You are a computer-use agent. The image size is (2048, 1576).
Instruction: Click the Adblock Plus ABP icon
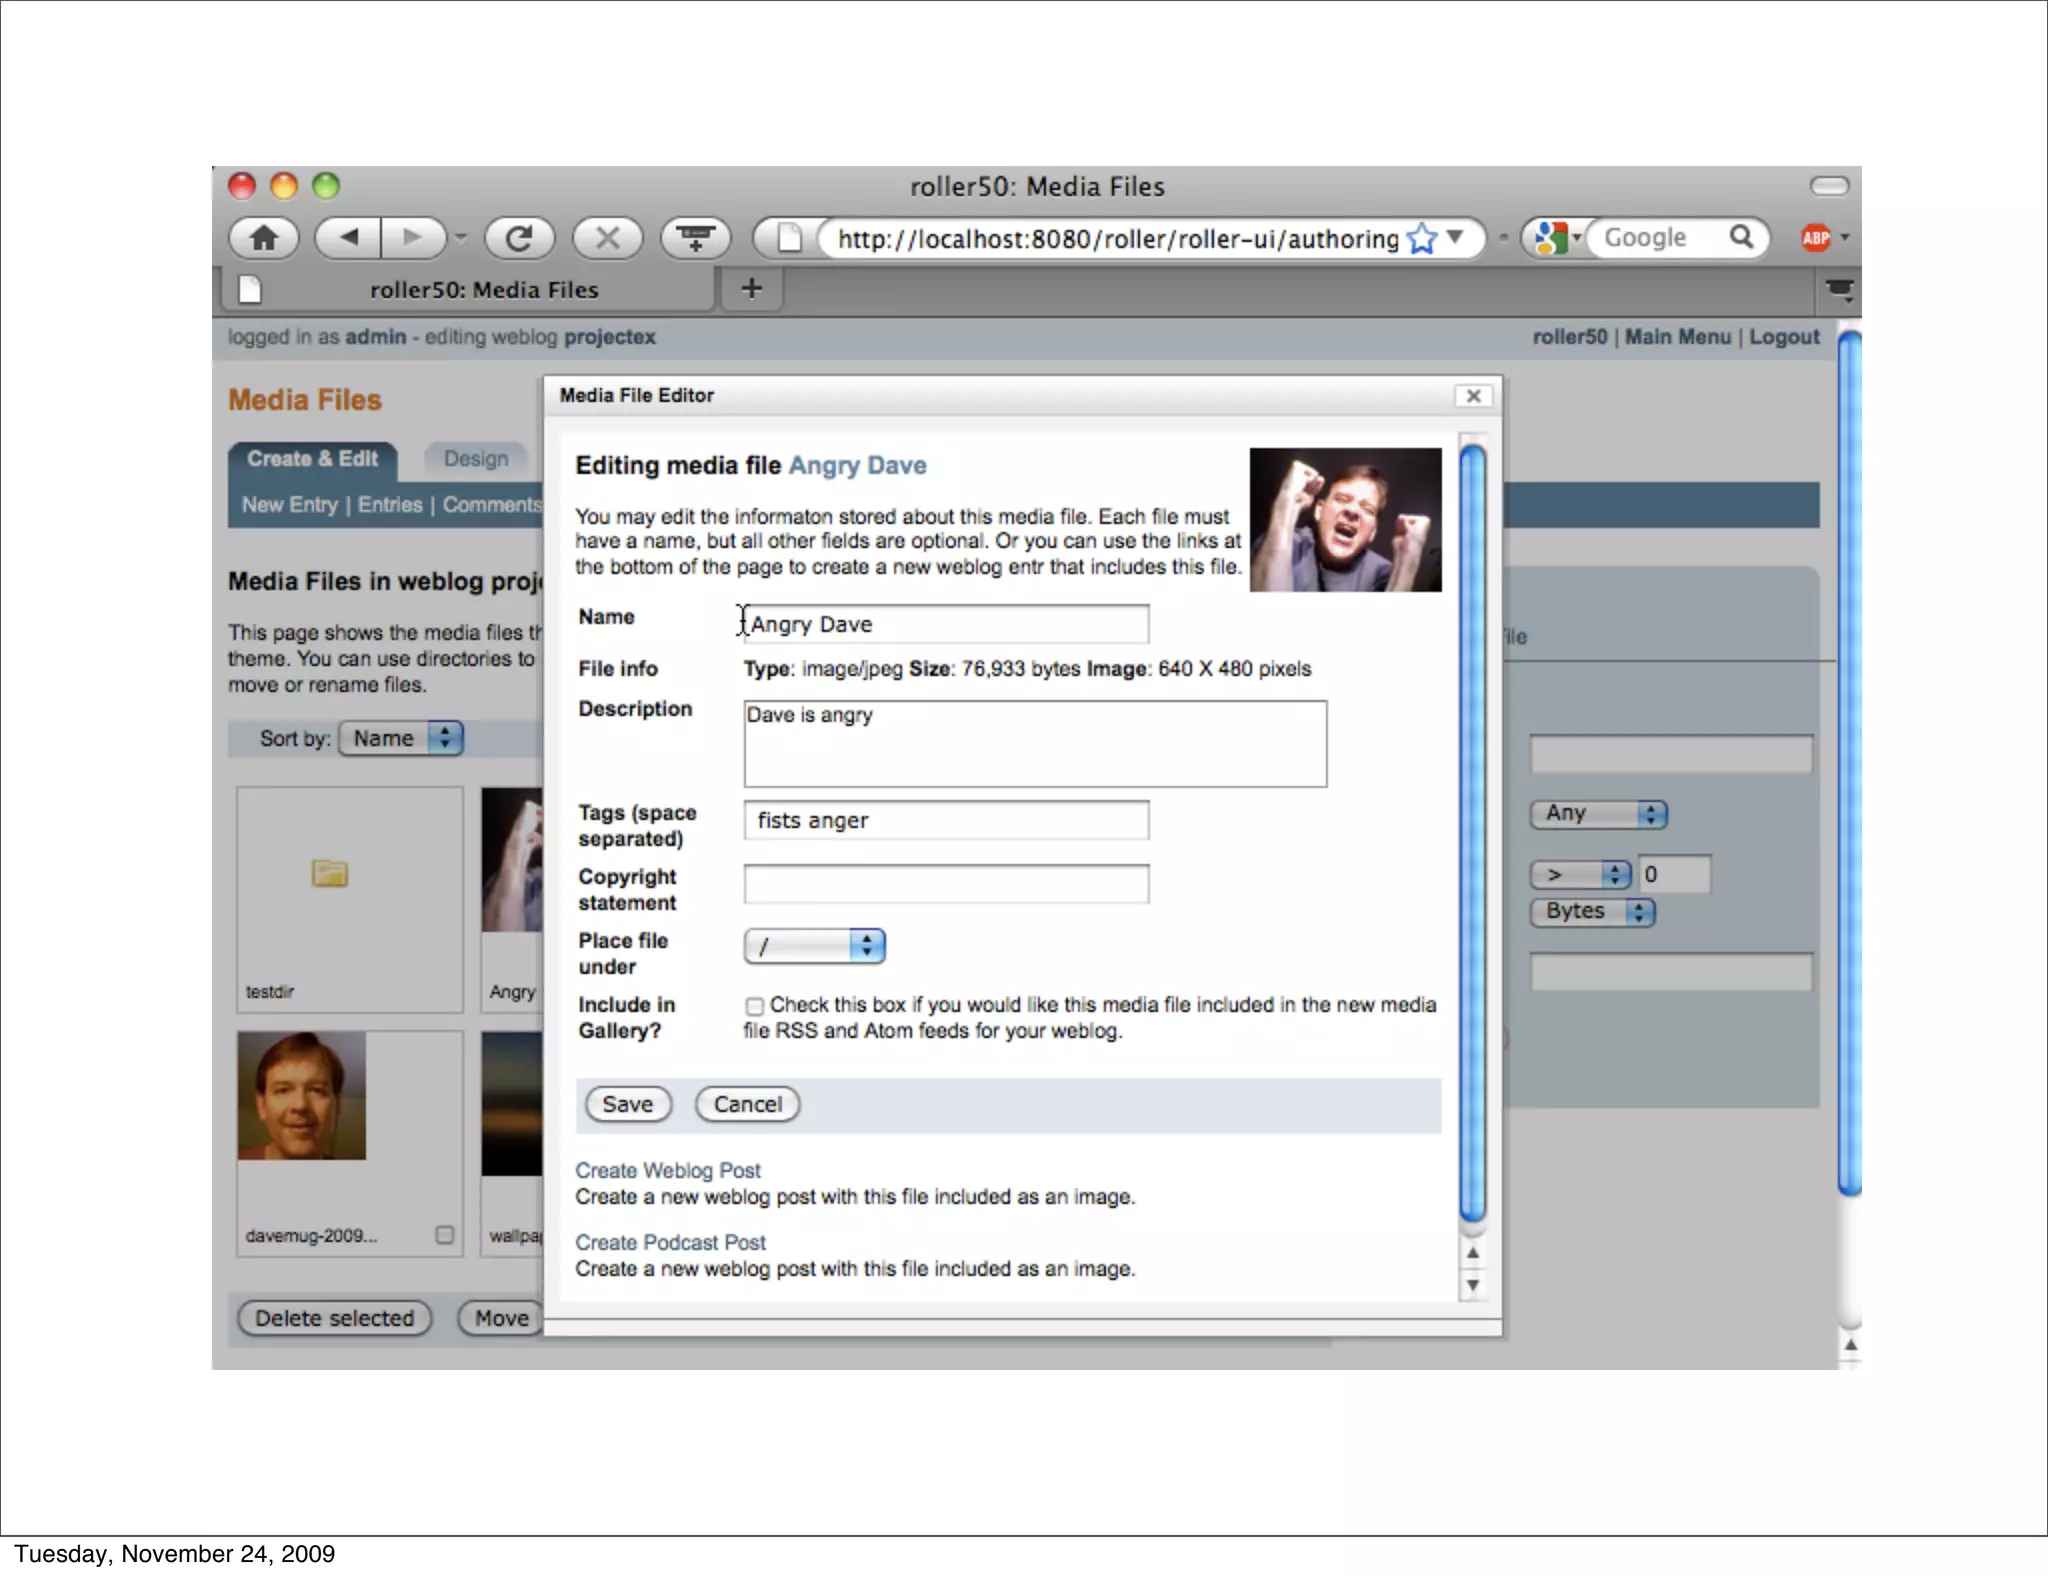point(1815,238)
